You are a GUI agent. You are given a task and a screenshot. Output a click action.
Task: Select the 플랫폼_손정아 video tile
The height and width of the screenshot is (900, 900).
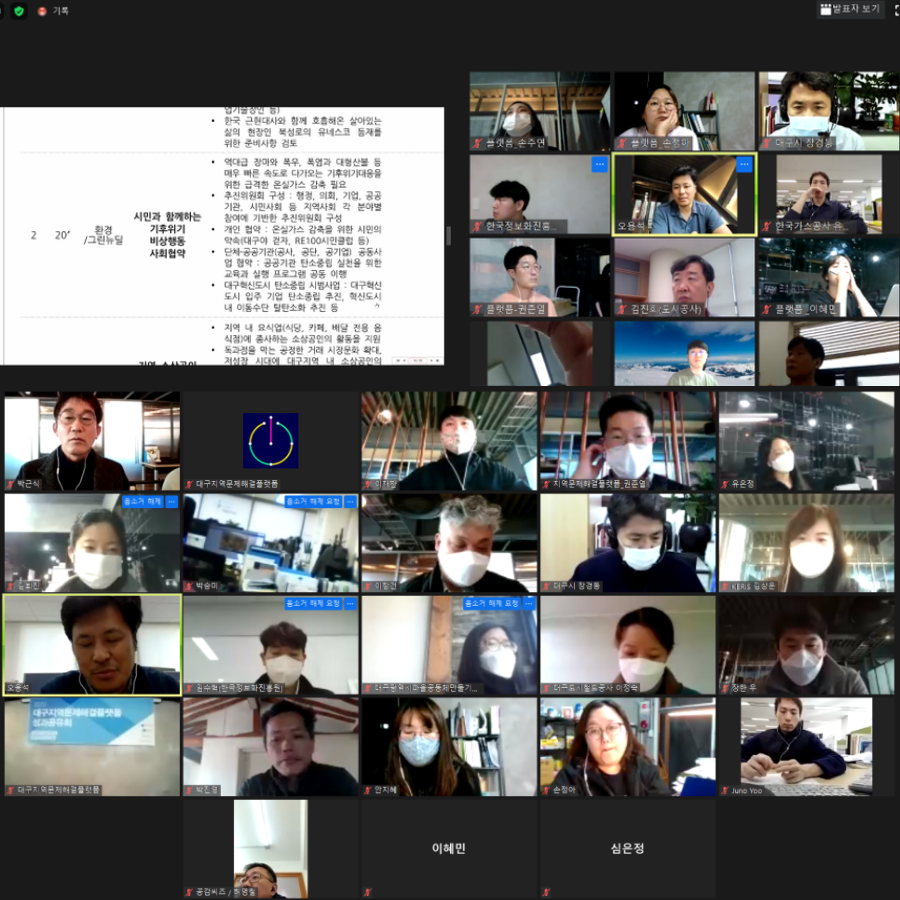tap(684, 111)
